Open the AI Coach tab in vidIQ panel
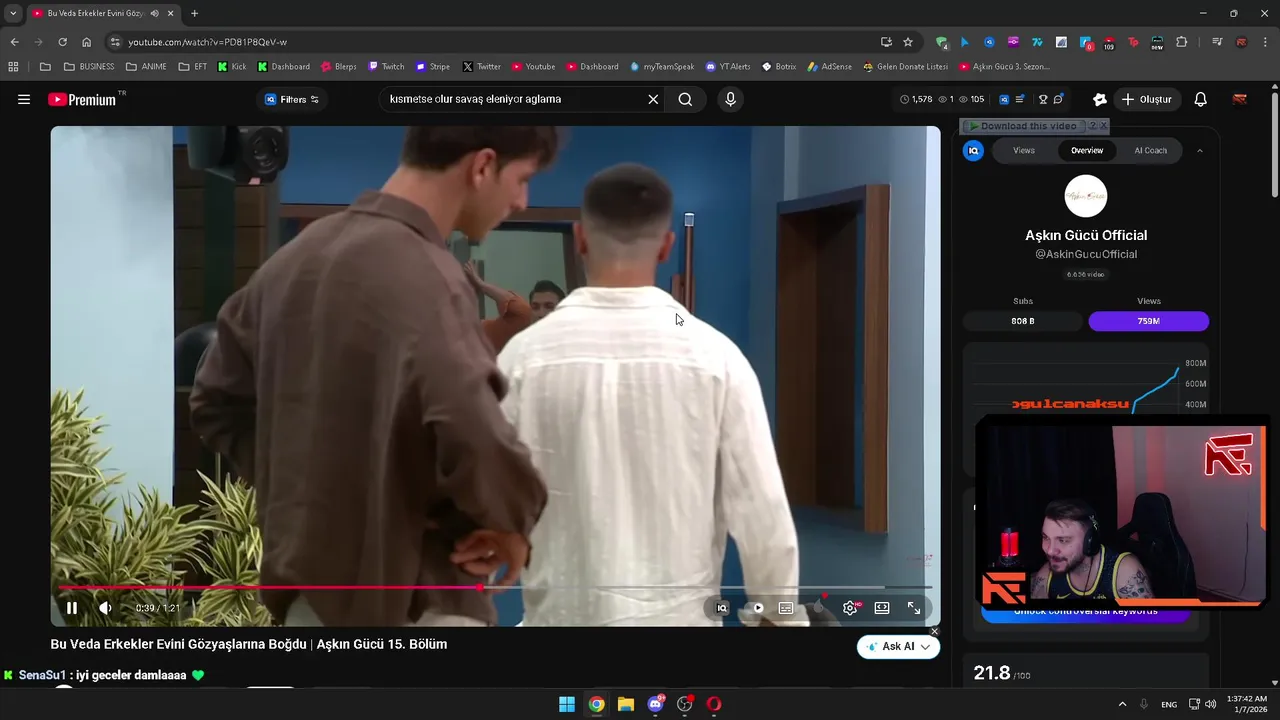 [x=1150, y=150]
